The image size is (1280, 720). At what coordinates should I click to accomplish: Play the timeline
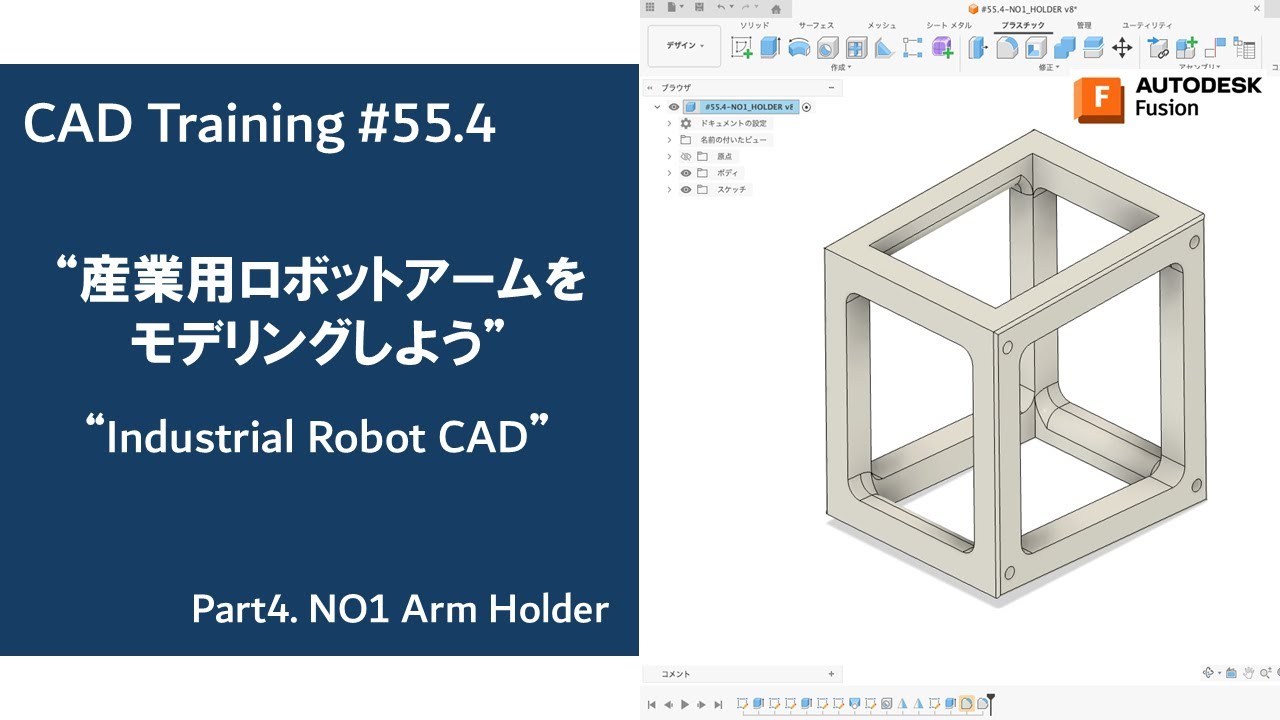[685, 705]
